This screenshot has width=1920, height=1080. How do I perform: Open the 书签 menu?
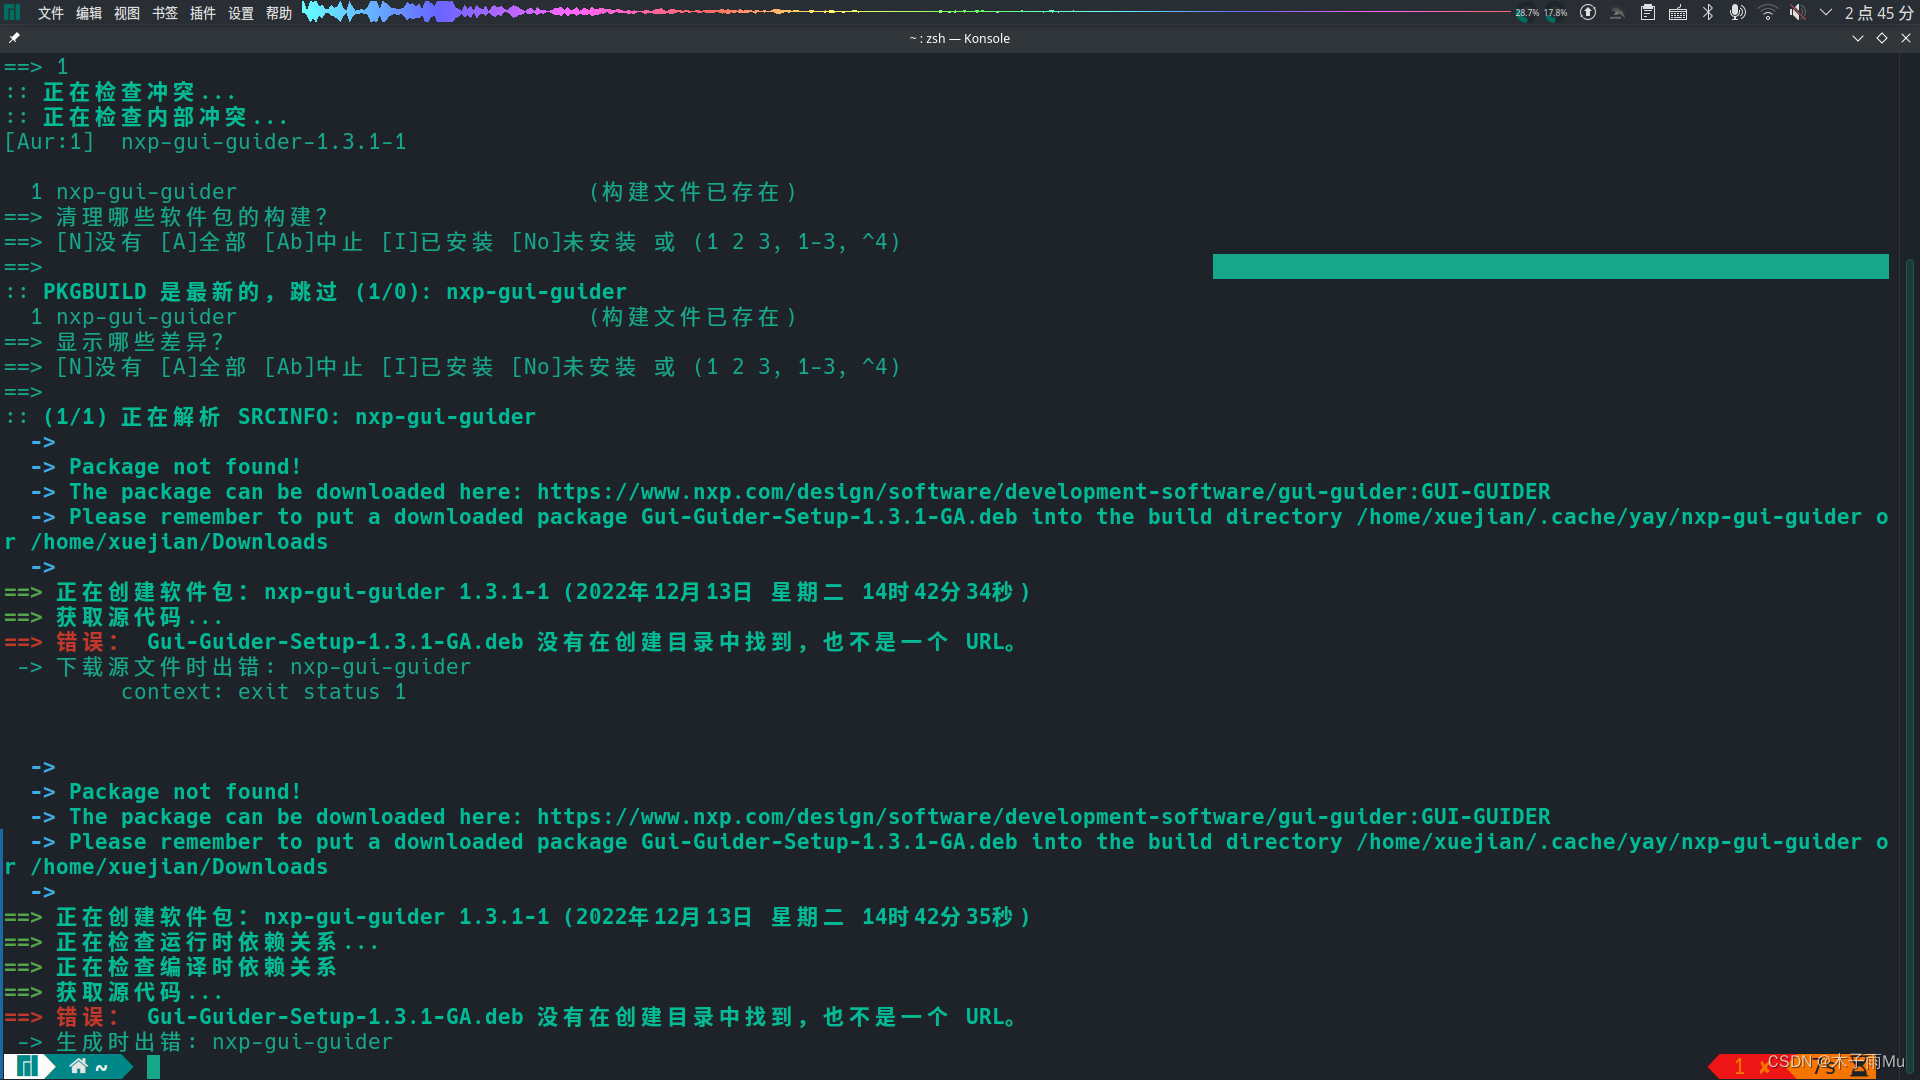pos(165,13)
